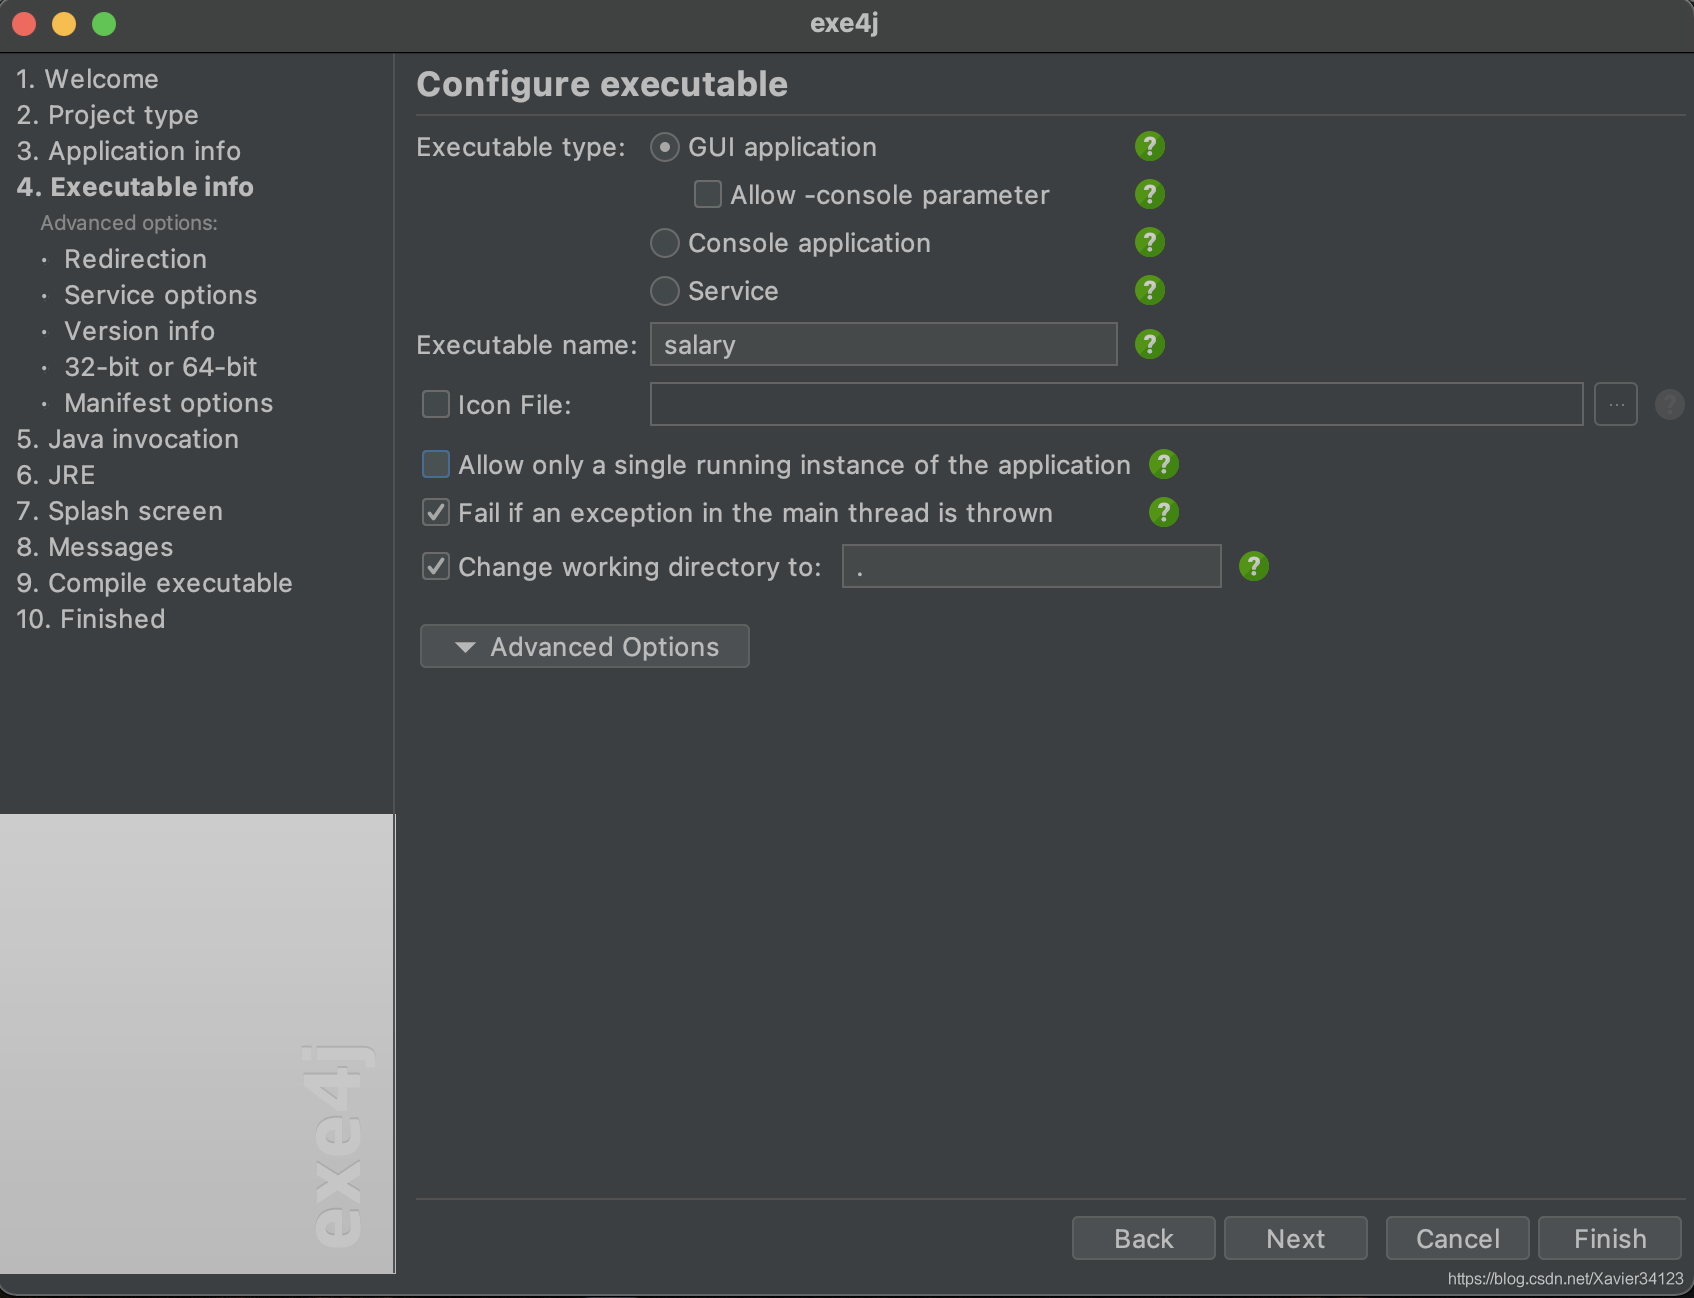Go to step 1. Welcome
The image size is (1694, 1298).
tap(88, 79)
